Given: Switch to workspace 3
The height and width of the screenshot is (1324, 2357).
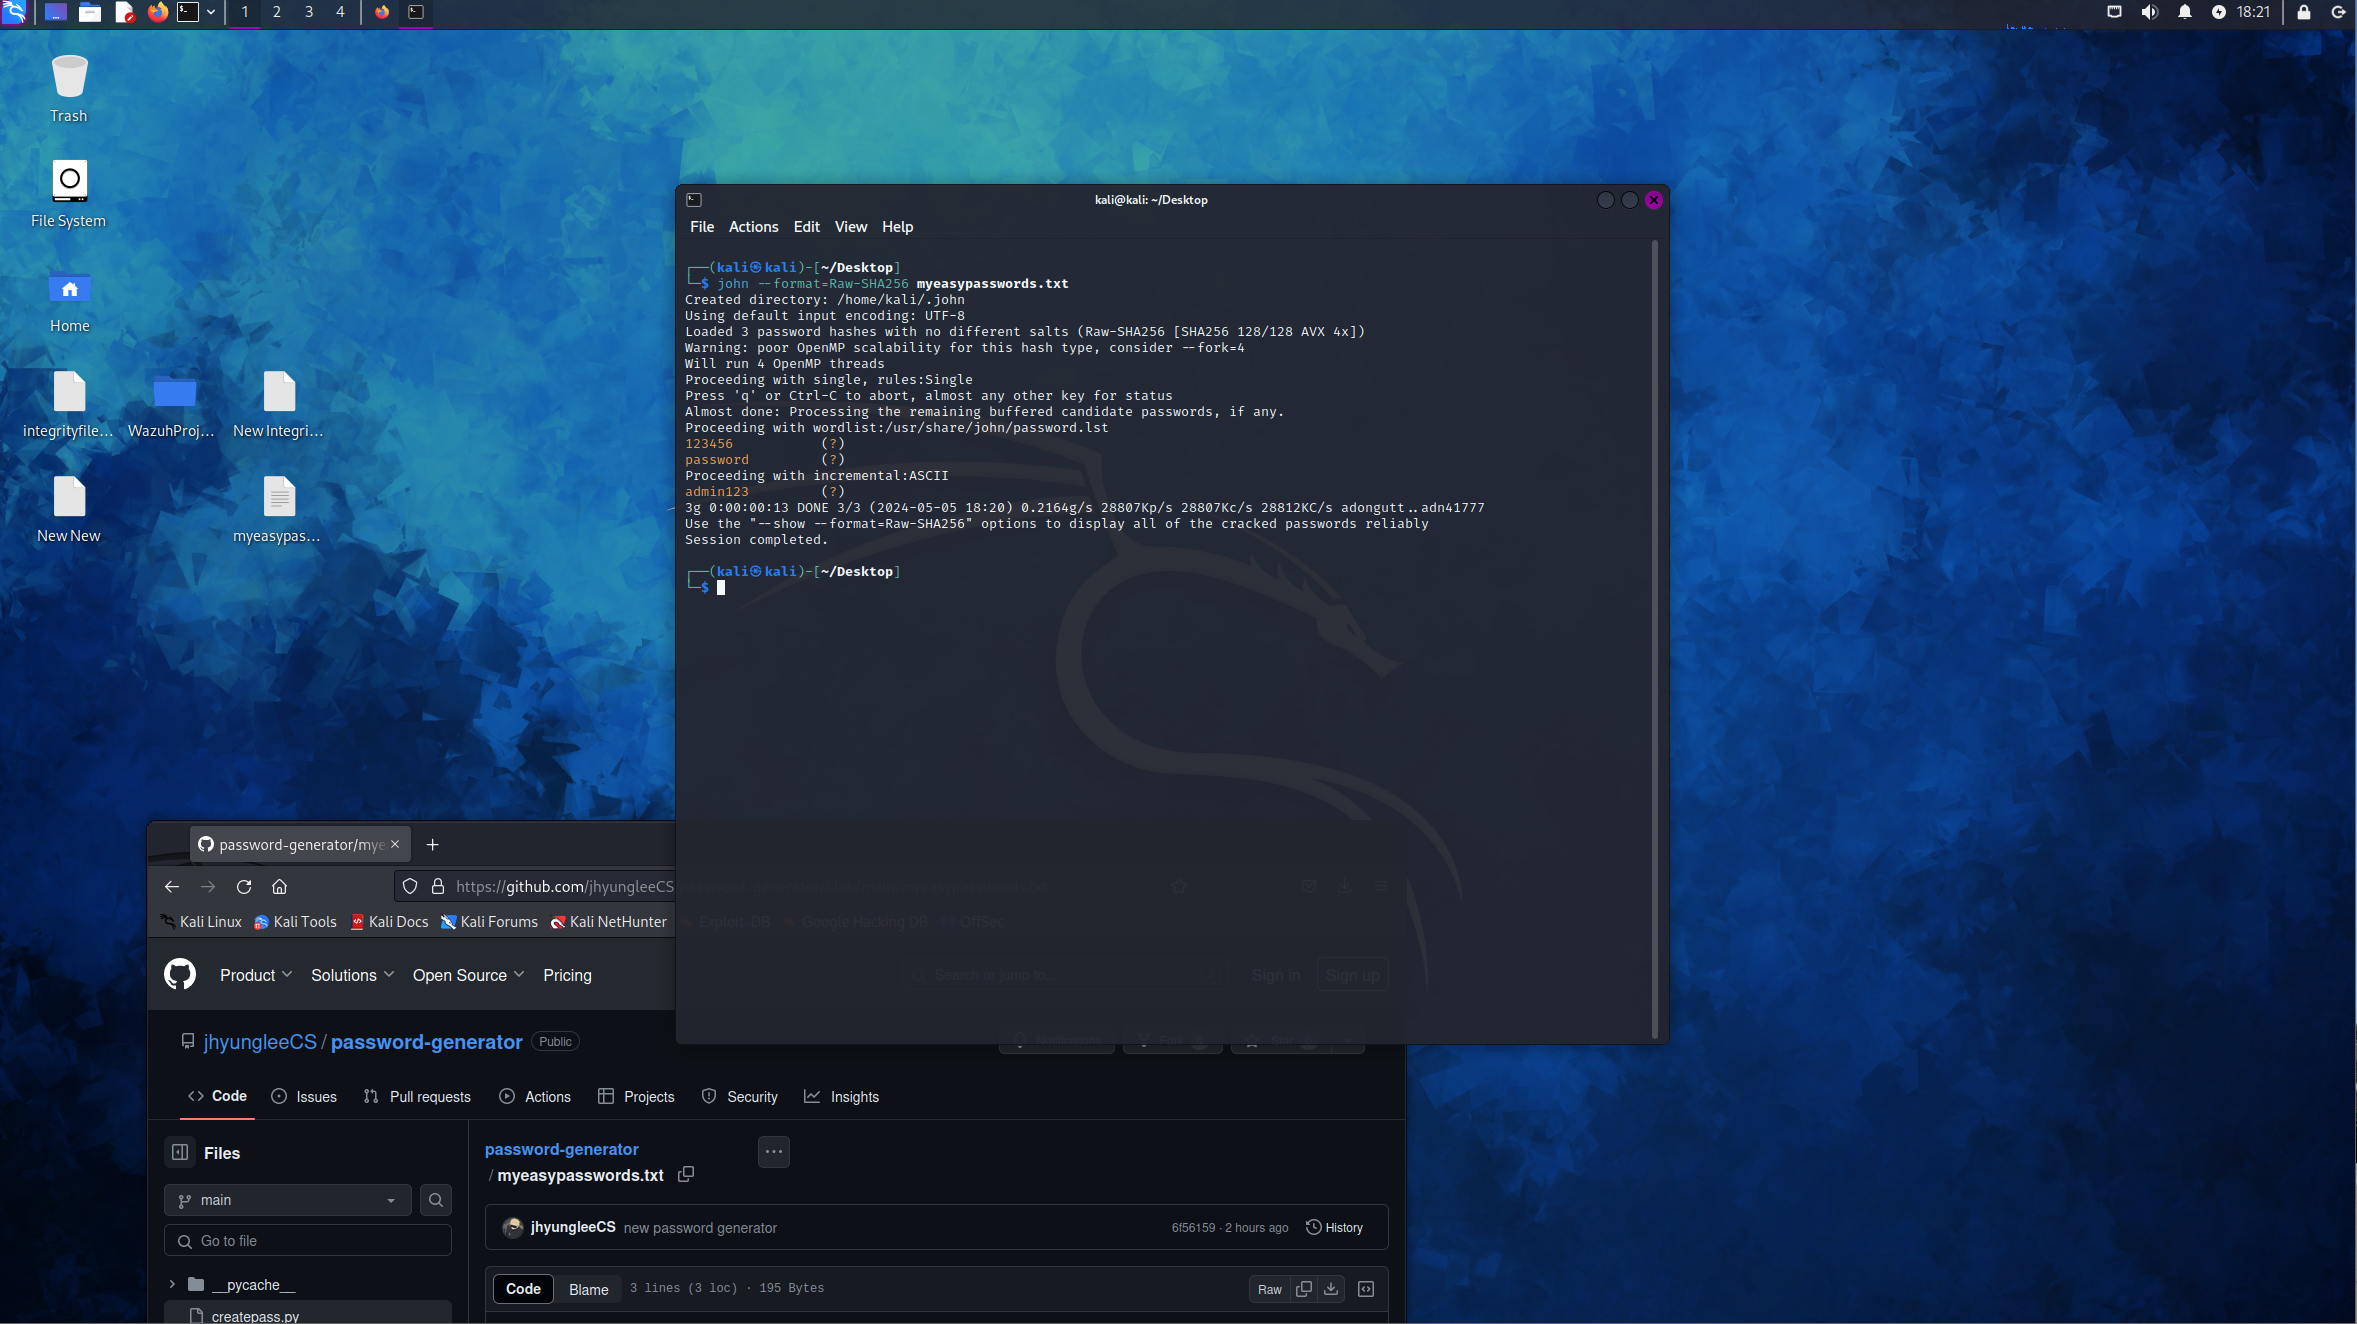Looking at the screenshot, I should [309, 12].
